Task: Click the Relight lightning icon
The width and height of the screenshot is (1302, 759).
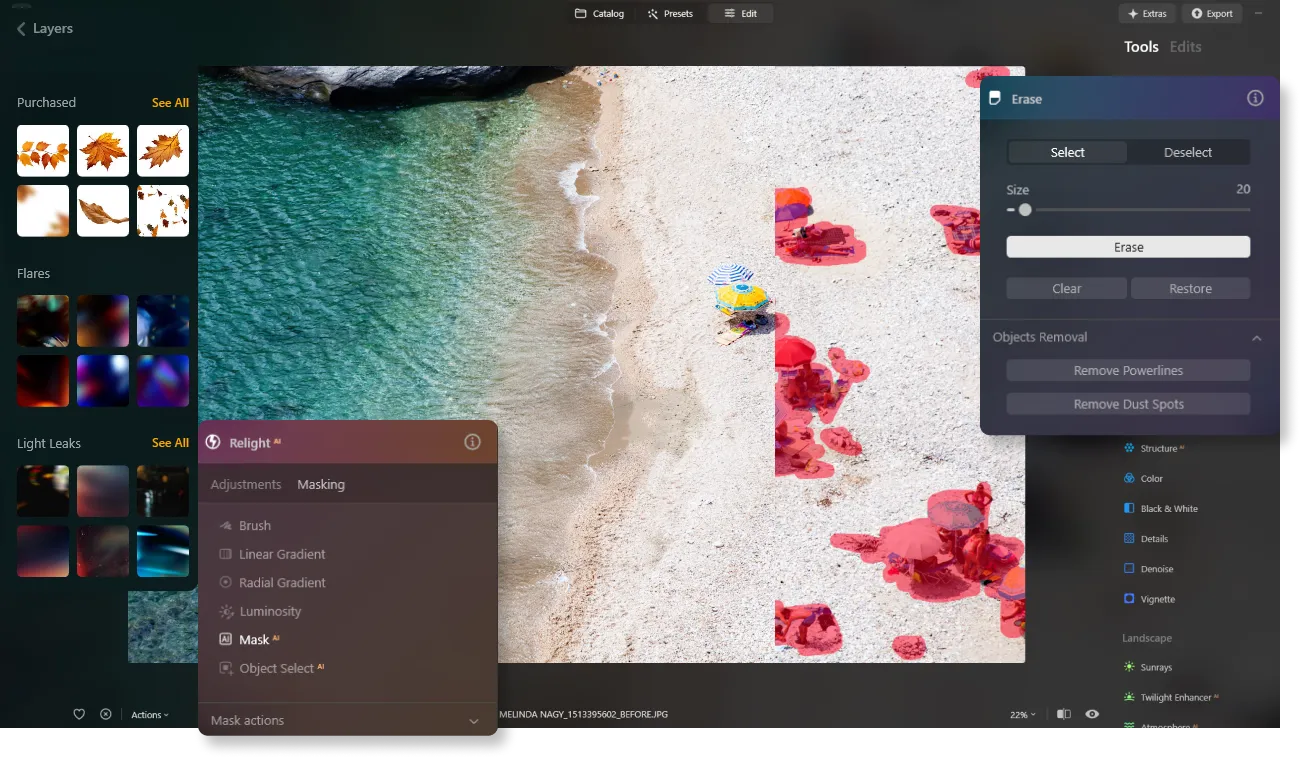Action: (x=212, y=442)
